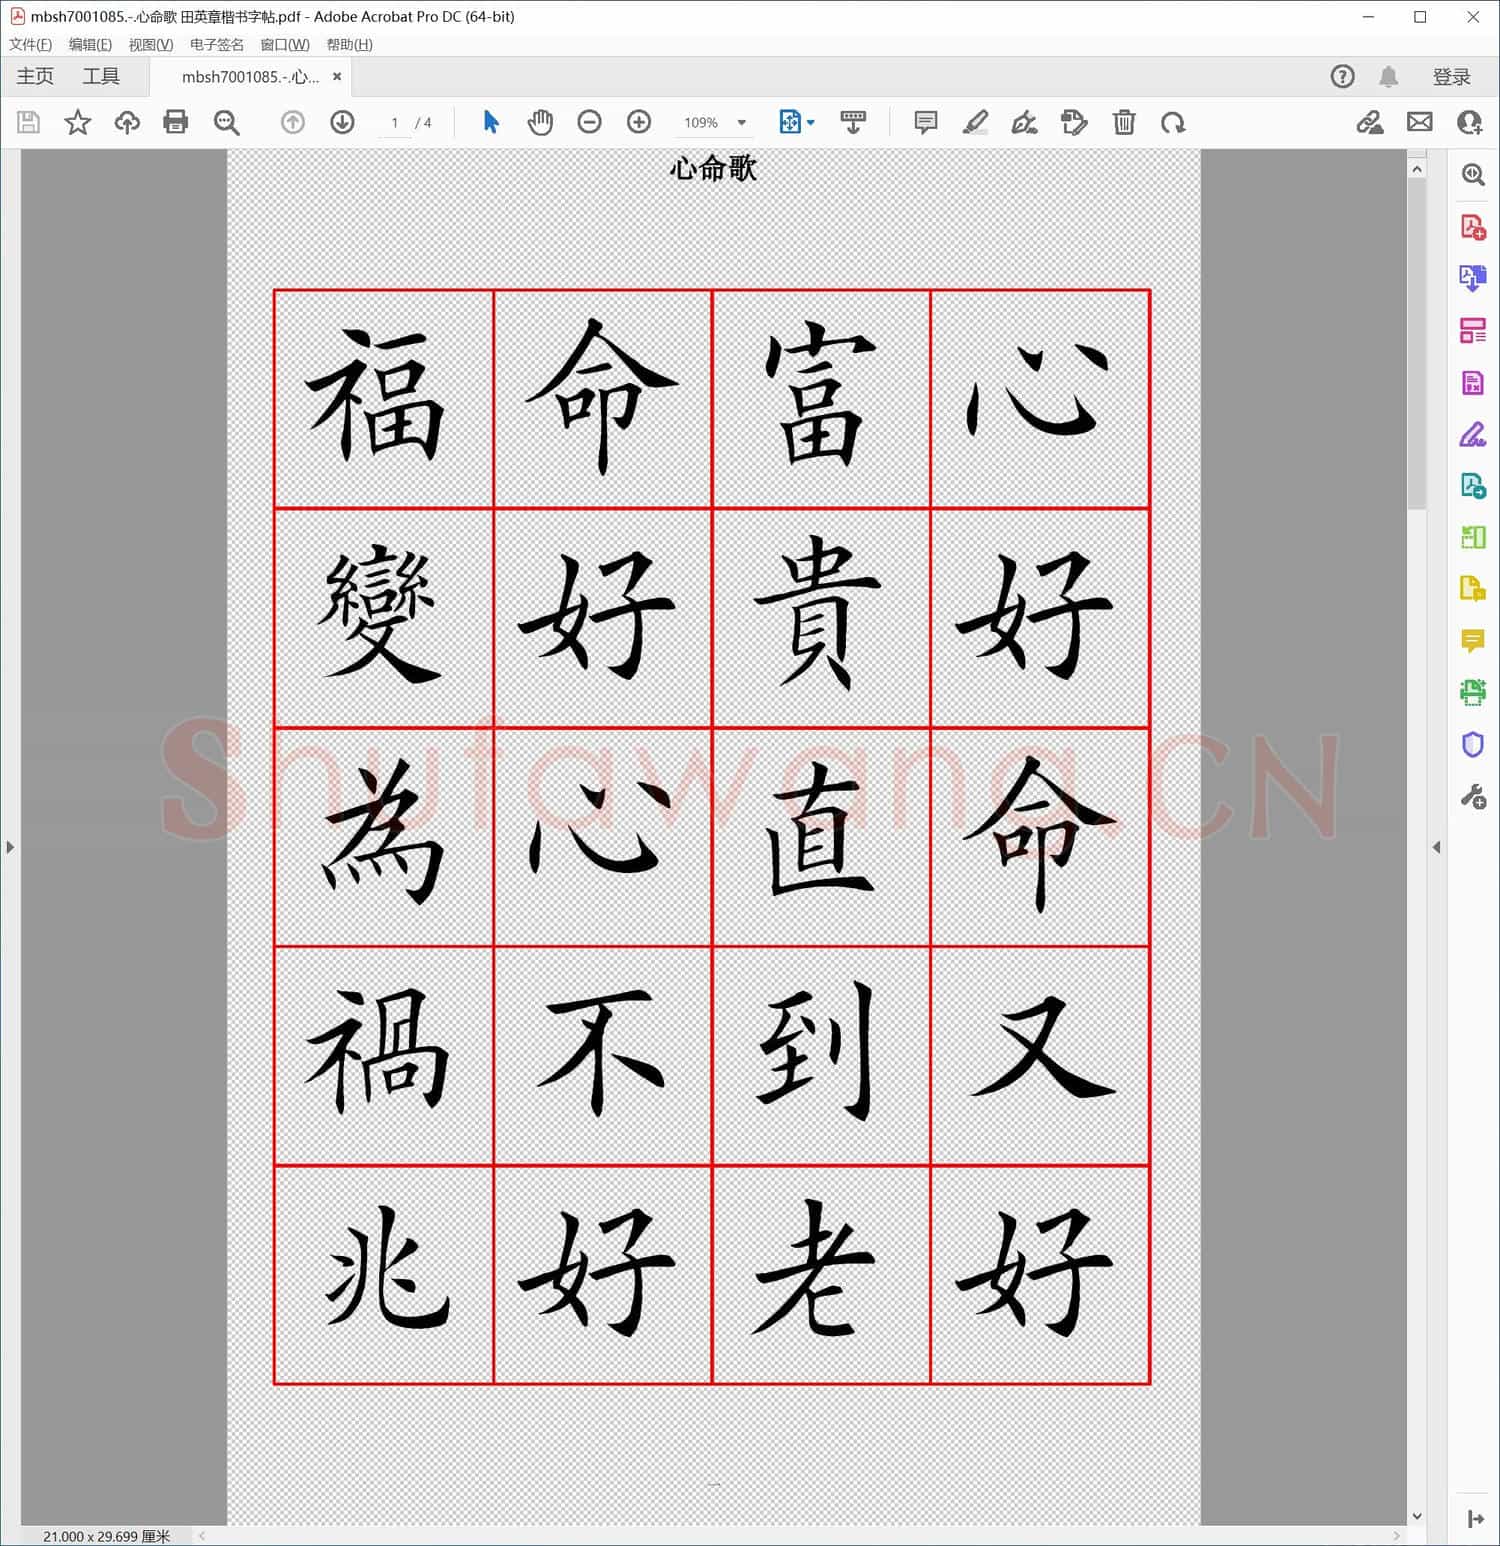This screenshot has height=1546, width=1500.
Task: Click the sticky note comment icon
Action: 925,122
